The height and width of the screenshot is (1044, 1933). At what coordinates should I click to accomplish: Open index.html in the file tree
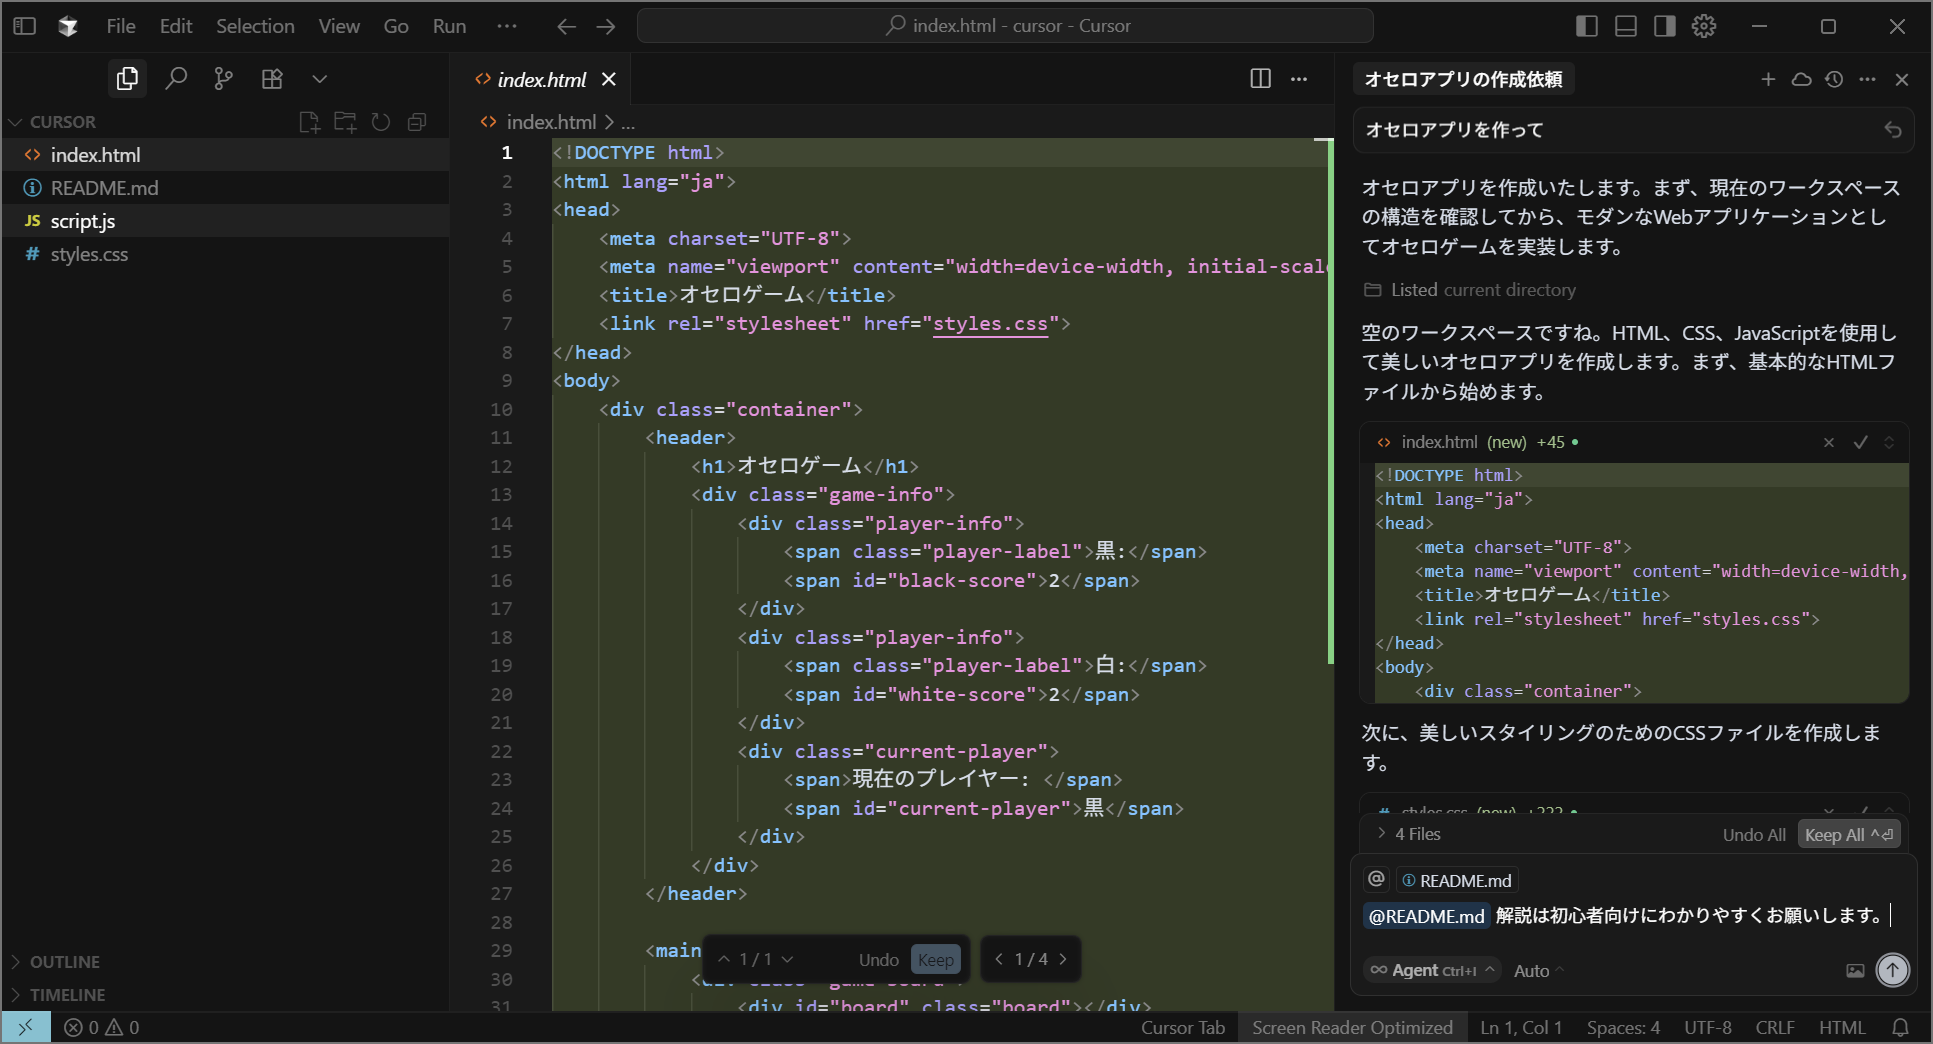225,155
